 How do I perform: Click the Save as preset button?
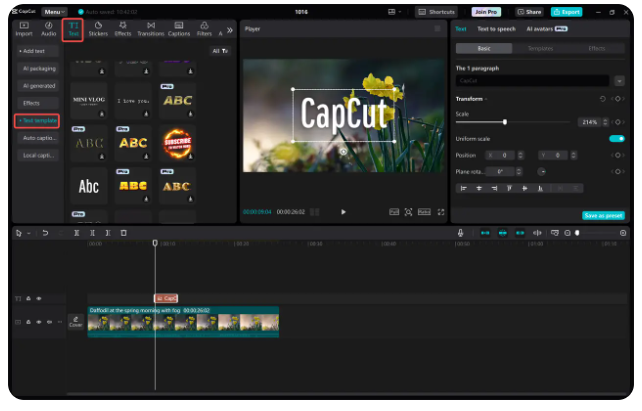tap(603, 215)
